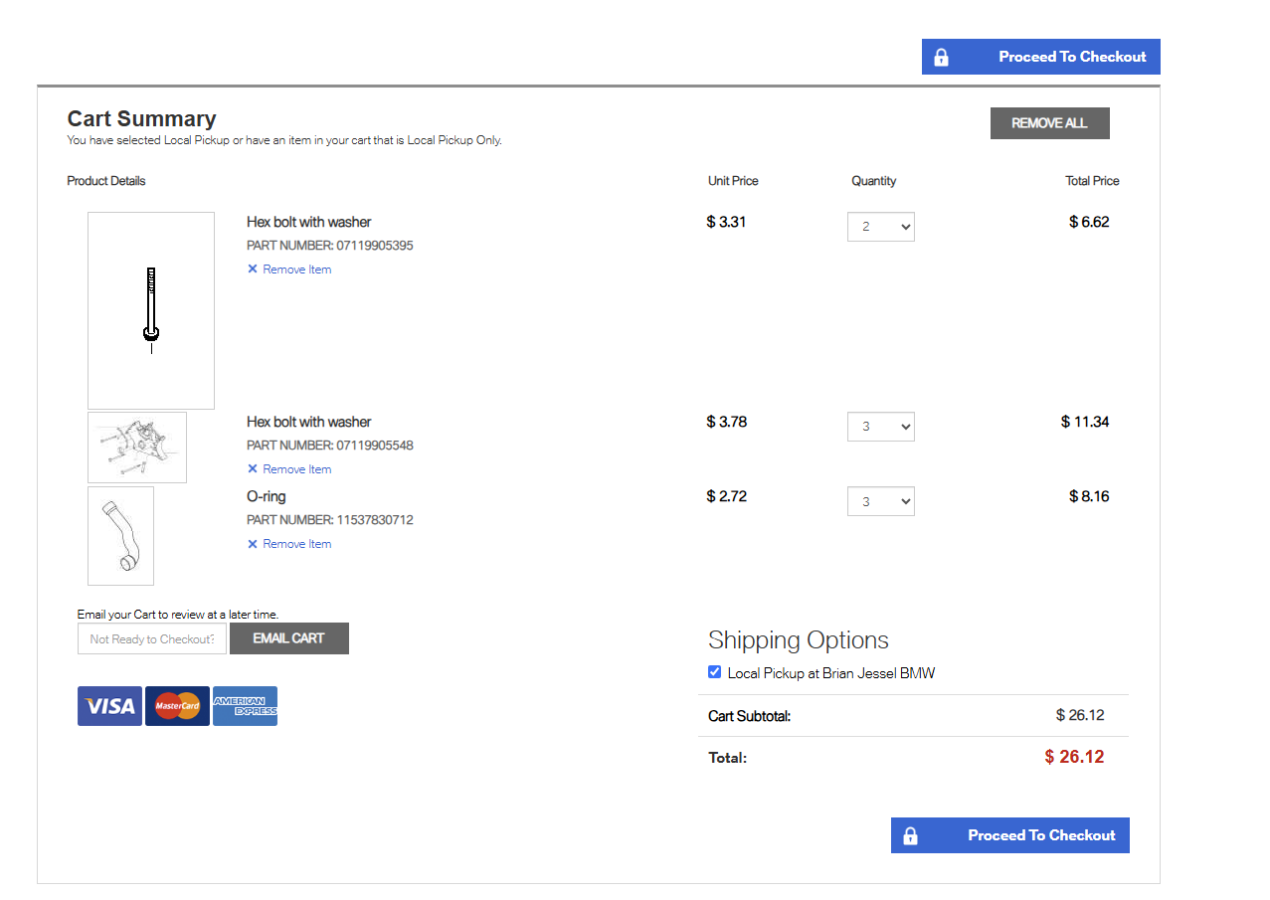This screenshot has width=1270, height=900.
Task: View the single hex bolt product thumbnail
Action: (x=151, y=310)
